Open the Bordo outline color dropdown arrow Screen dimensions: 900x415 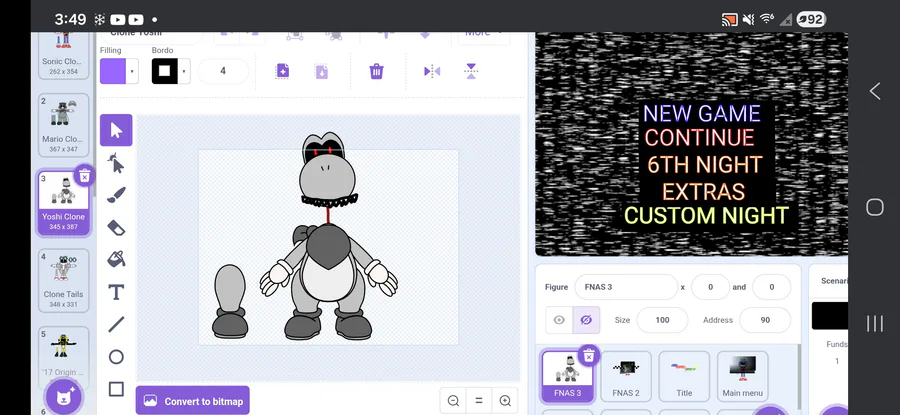pos(184,71)
